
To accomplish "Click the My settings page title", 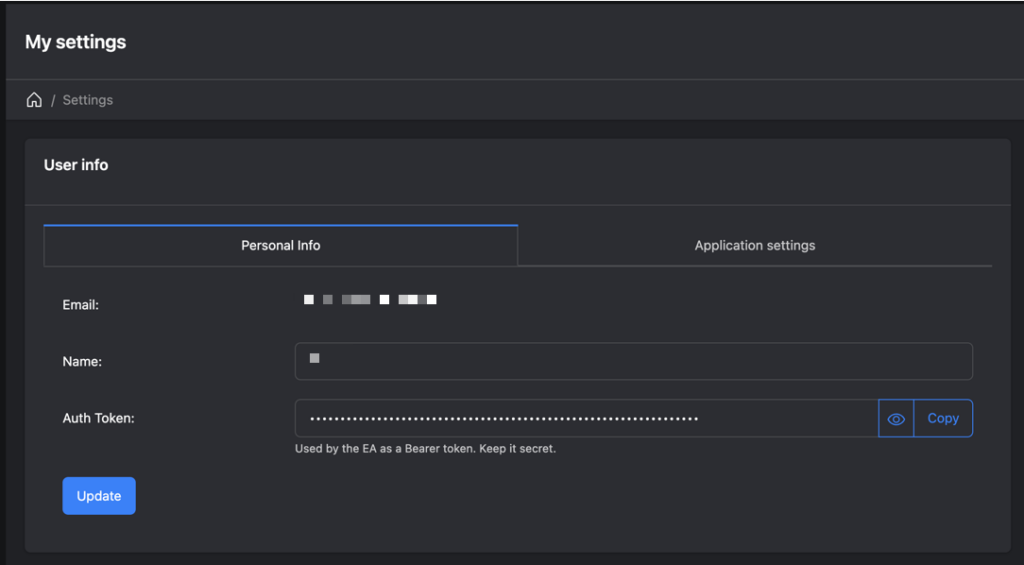I will tap(76, 42).
